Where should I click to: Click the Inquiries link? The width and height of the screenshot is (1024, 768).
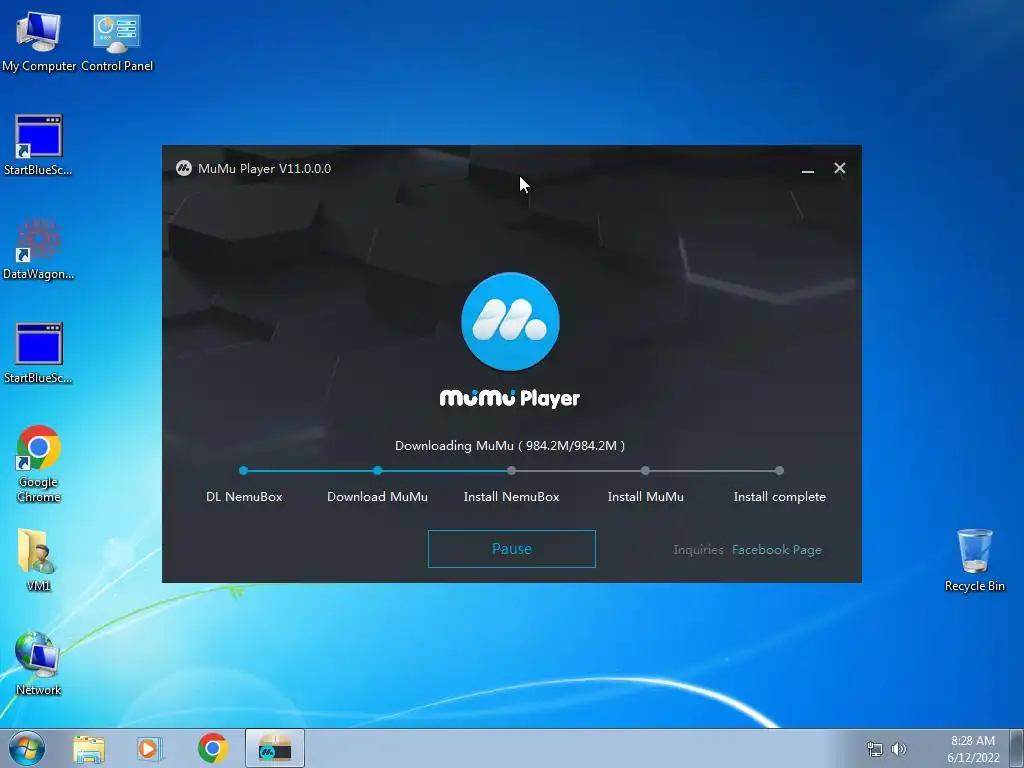click(x=698, y=550)
